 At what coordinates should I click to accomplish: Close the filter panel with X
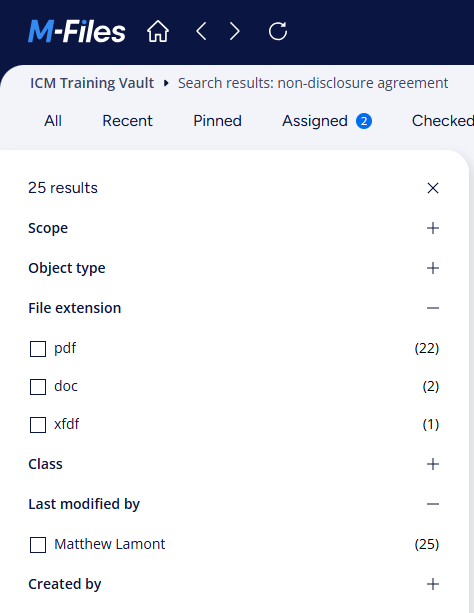(433, 188)
